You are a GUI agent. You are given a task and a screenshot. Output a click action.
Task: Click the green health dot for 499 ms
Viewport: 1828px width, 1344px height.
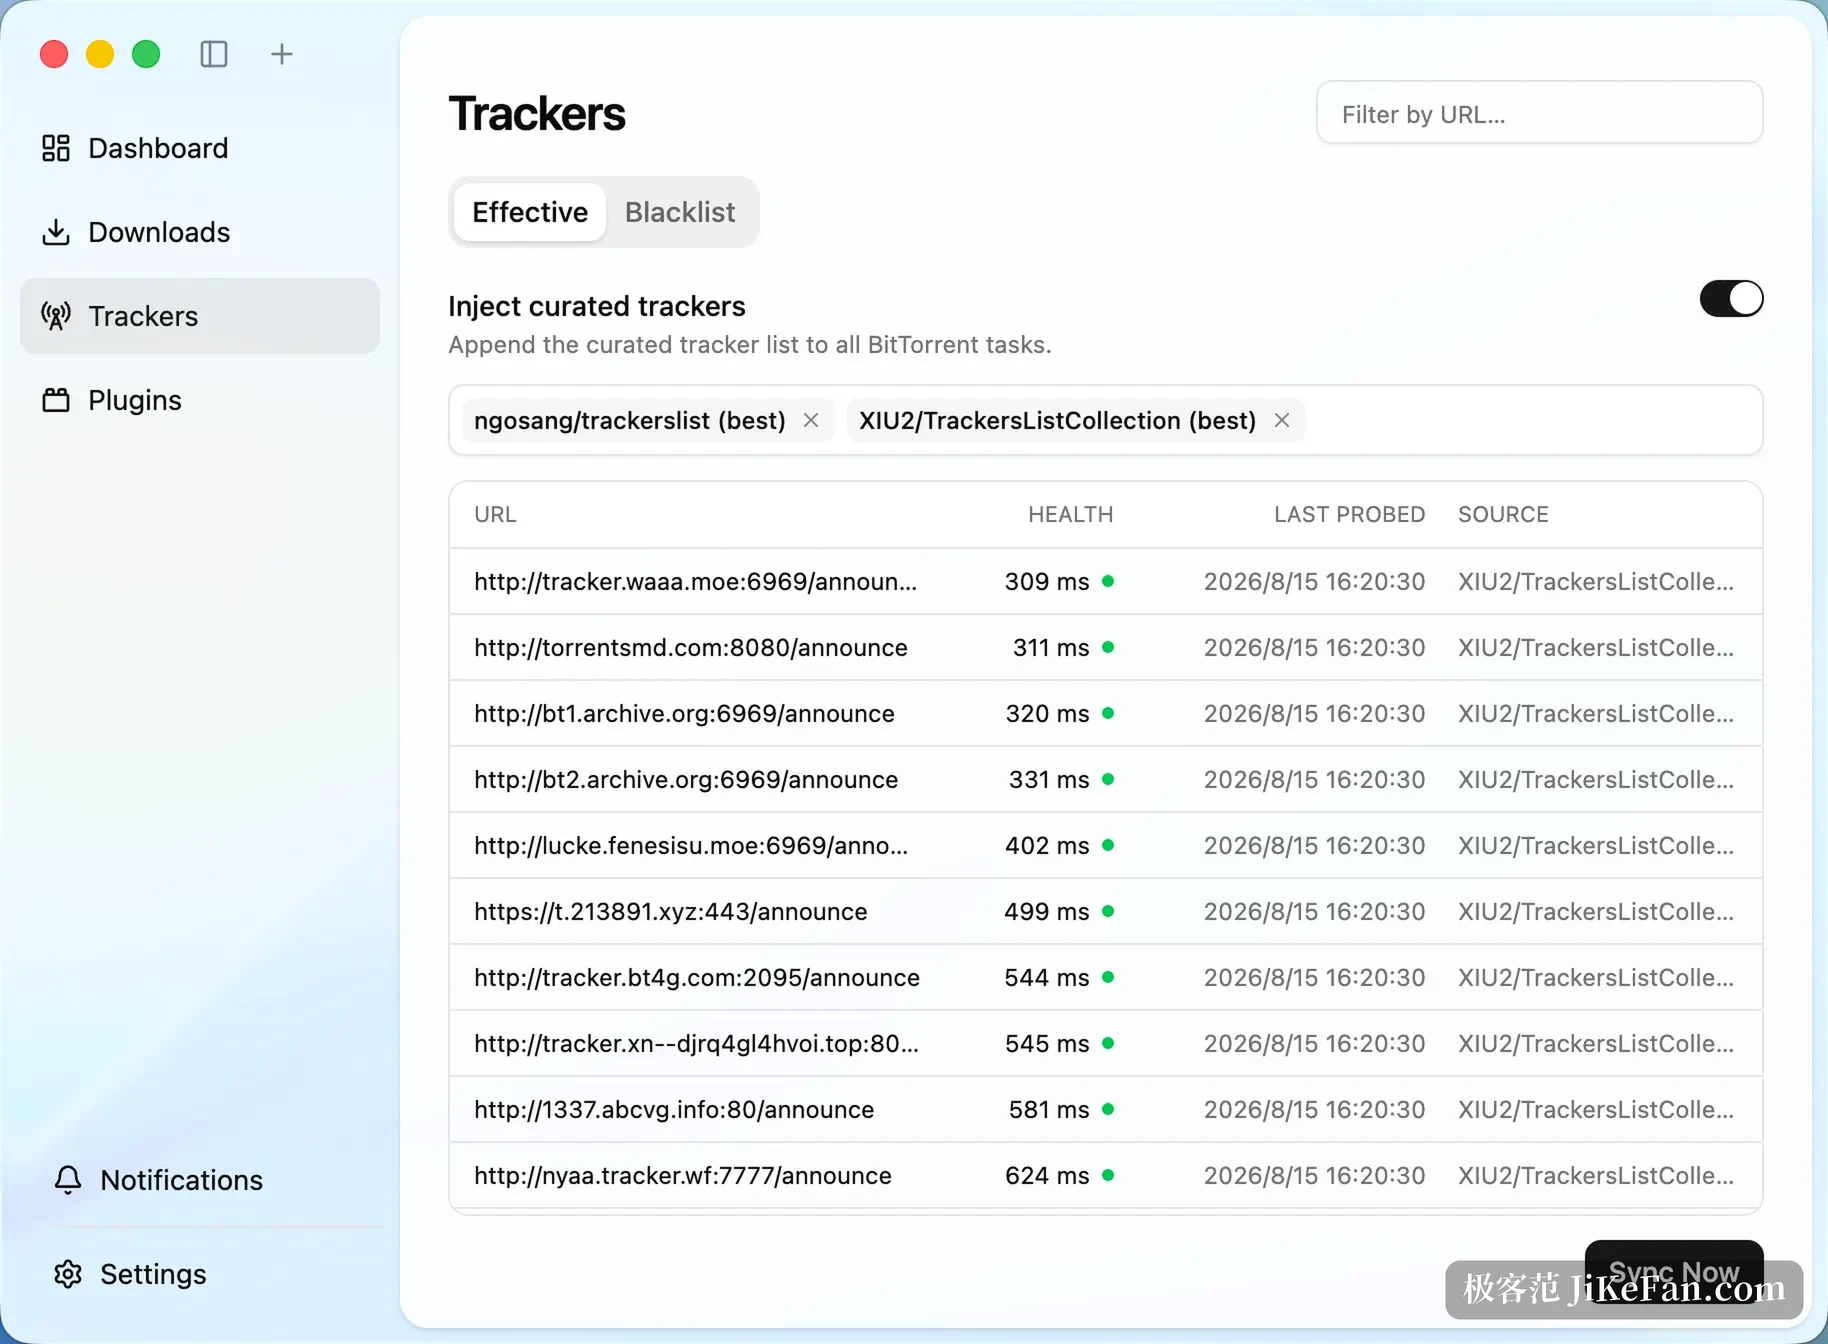click(1108, 911)
